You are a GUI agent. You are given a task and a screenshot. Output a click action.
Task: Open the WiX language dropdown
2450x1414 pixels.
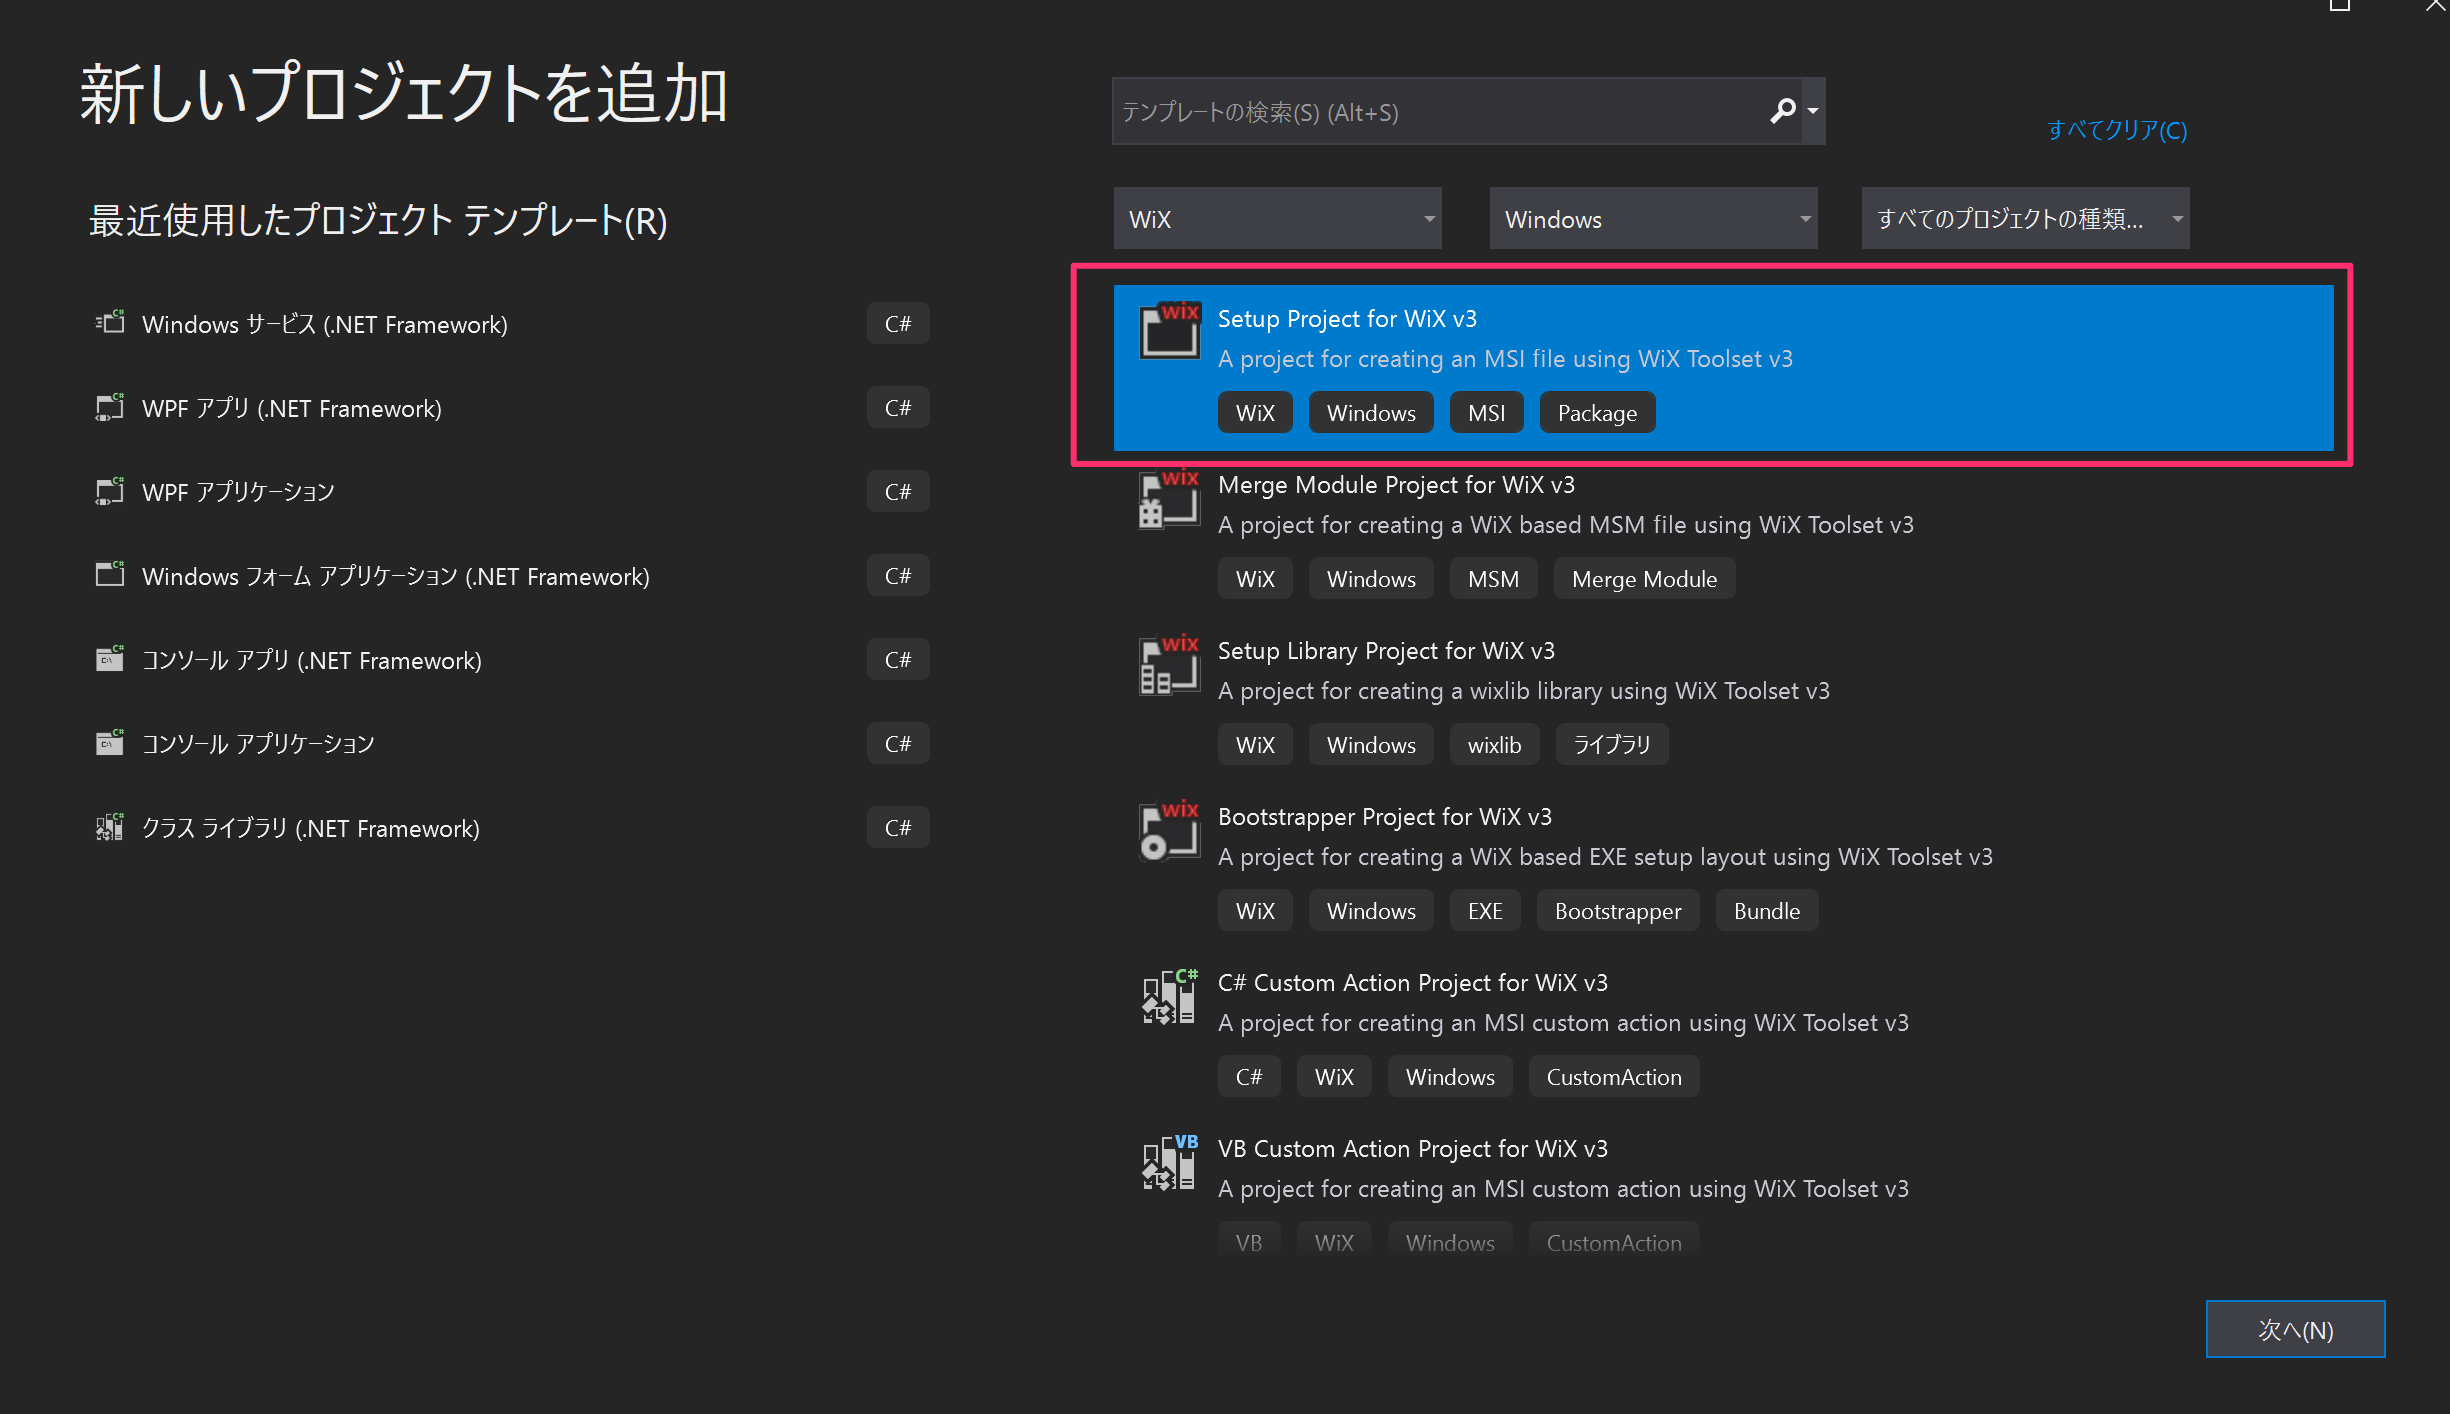(1277, 218)
